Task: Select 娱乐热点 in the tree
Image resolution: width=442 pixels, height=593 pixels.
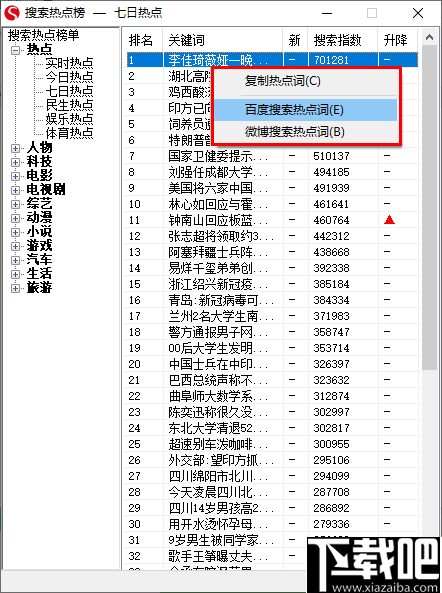Action: coord(69,119)
